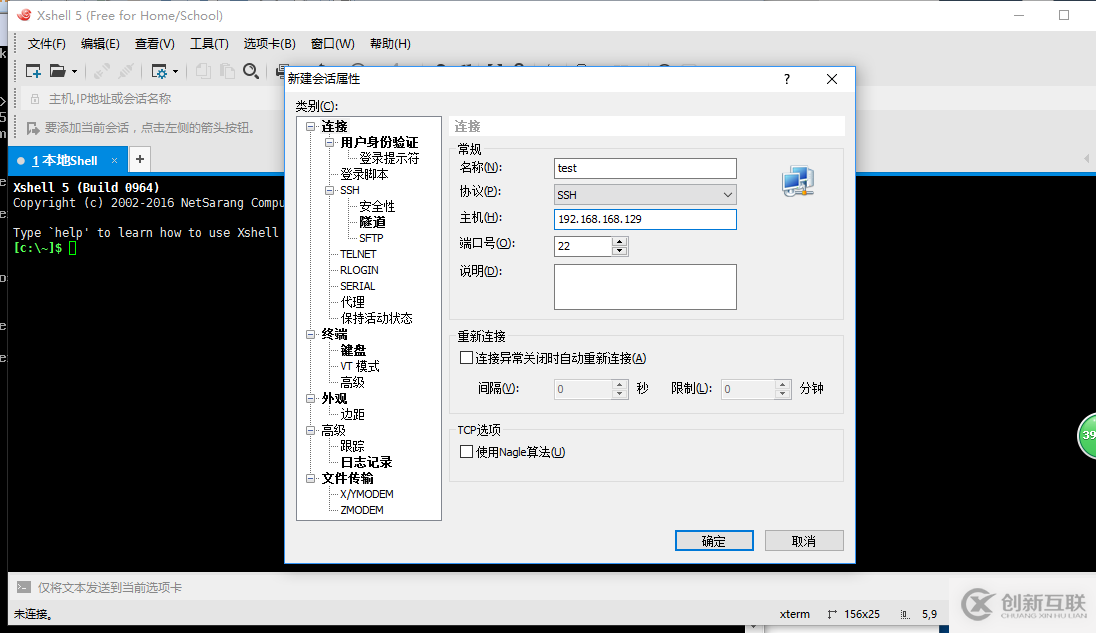This screenshot has width=1096, height=633.
Task: Click the 确定 button
Action: coord(714,540)
